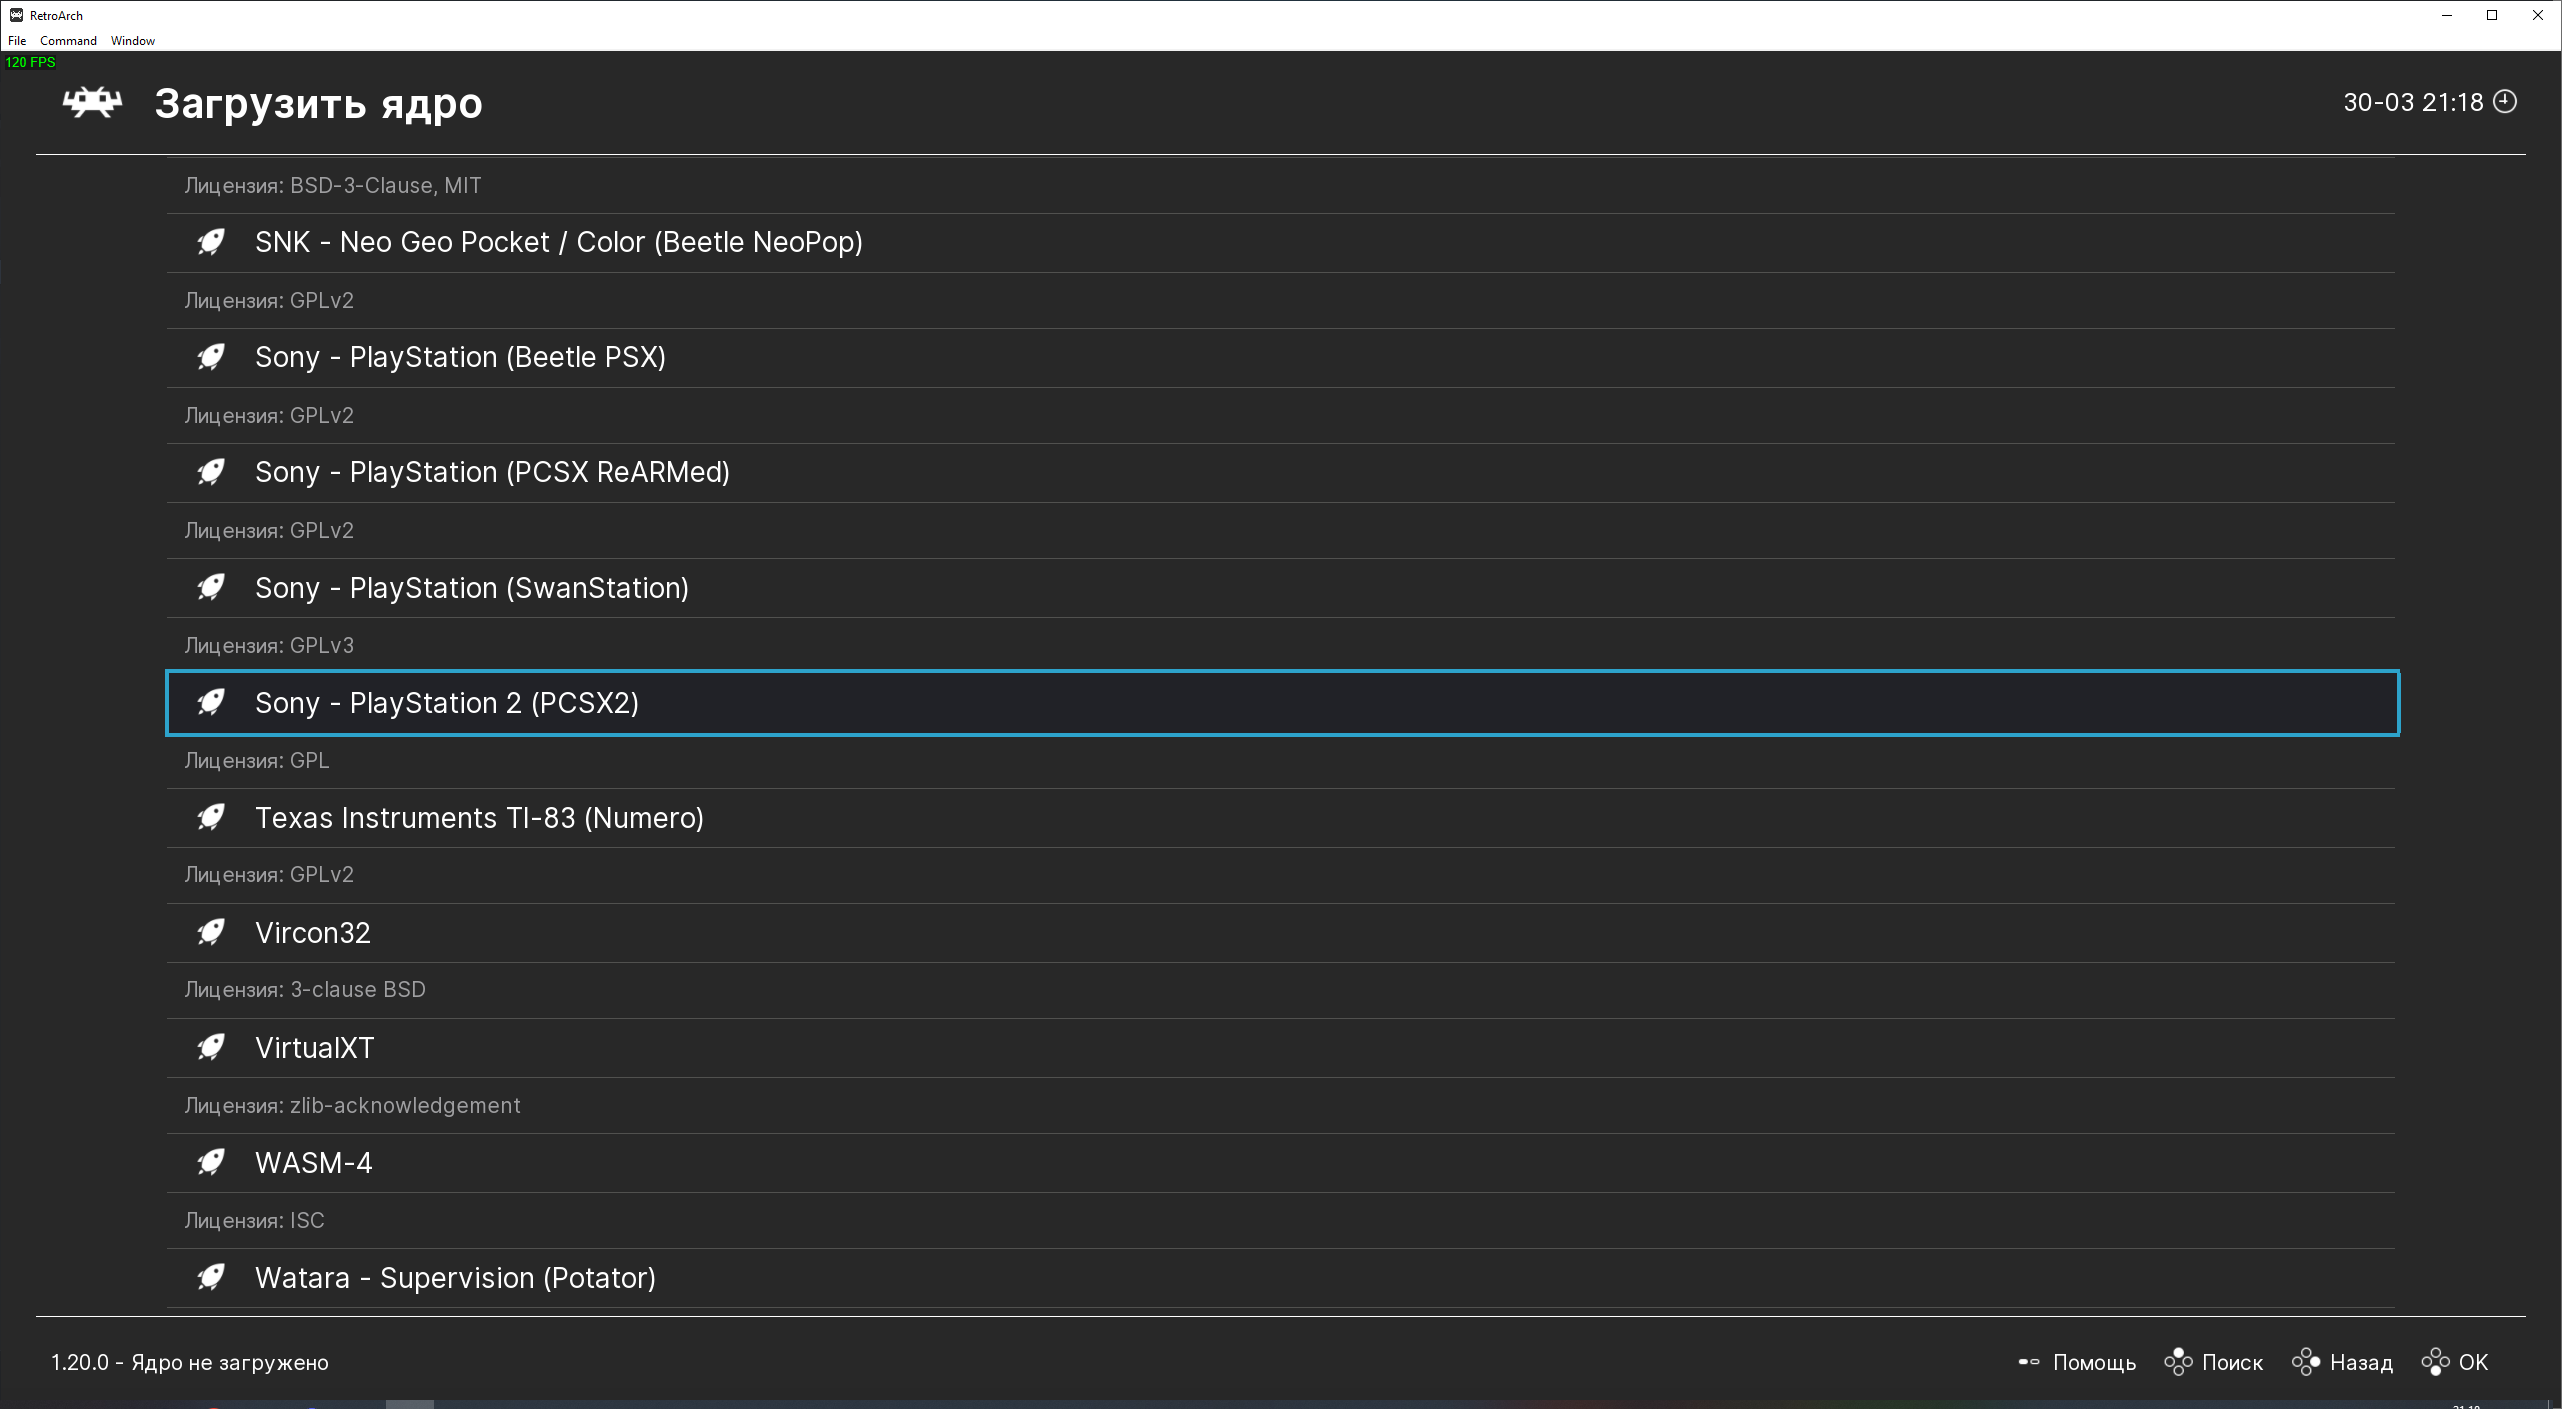Click the status text 1.20.0 - Ядро не загружено
The image size is (2562, 1409).
click(190, 1363)
